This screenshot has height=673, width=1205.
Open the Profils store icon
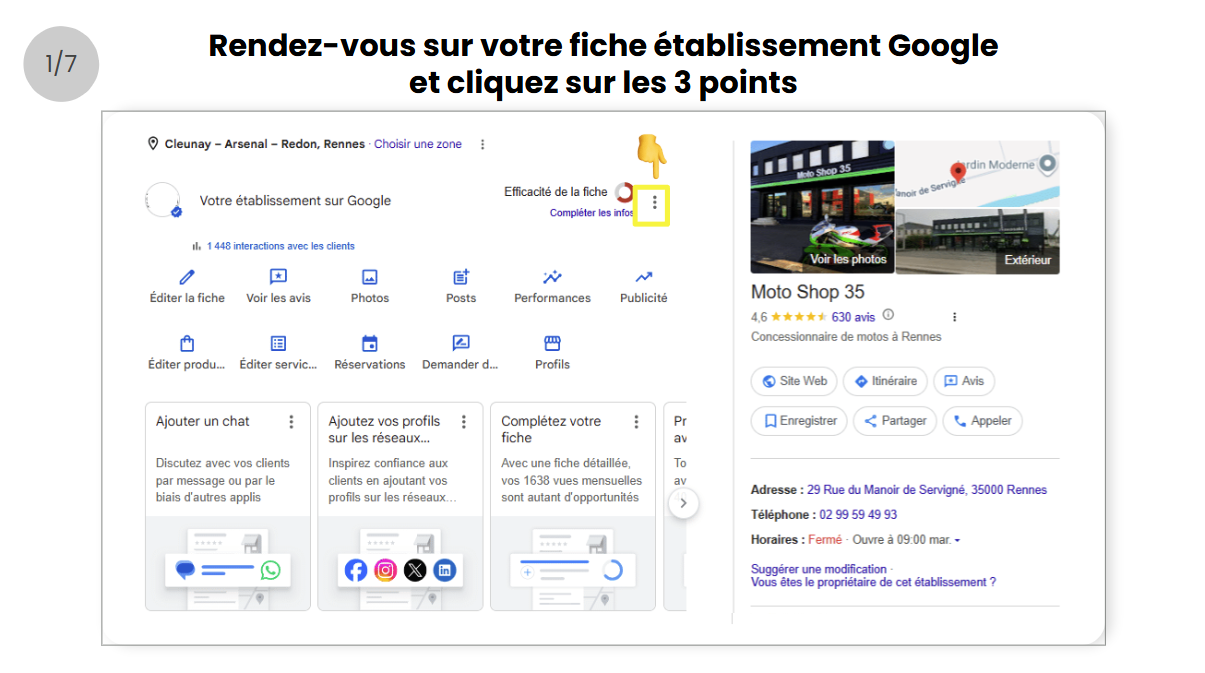(x=552, y=343)
